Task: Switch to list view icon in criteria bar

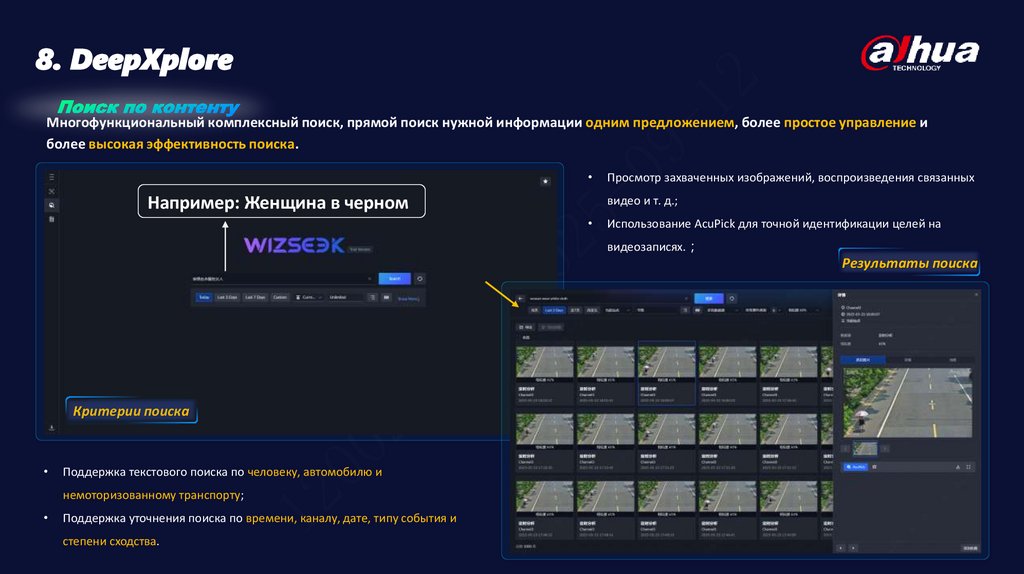Action: coord(373,297)
